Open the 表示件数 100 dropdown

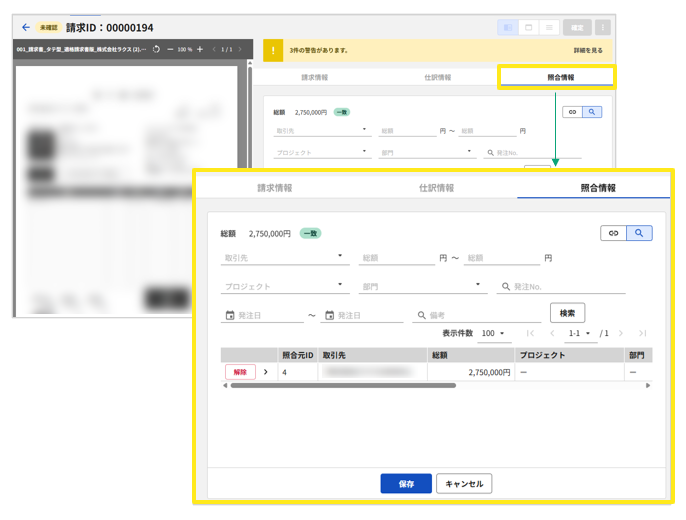(494, 333)
